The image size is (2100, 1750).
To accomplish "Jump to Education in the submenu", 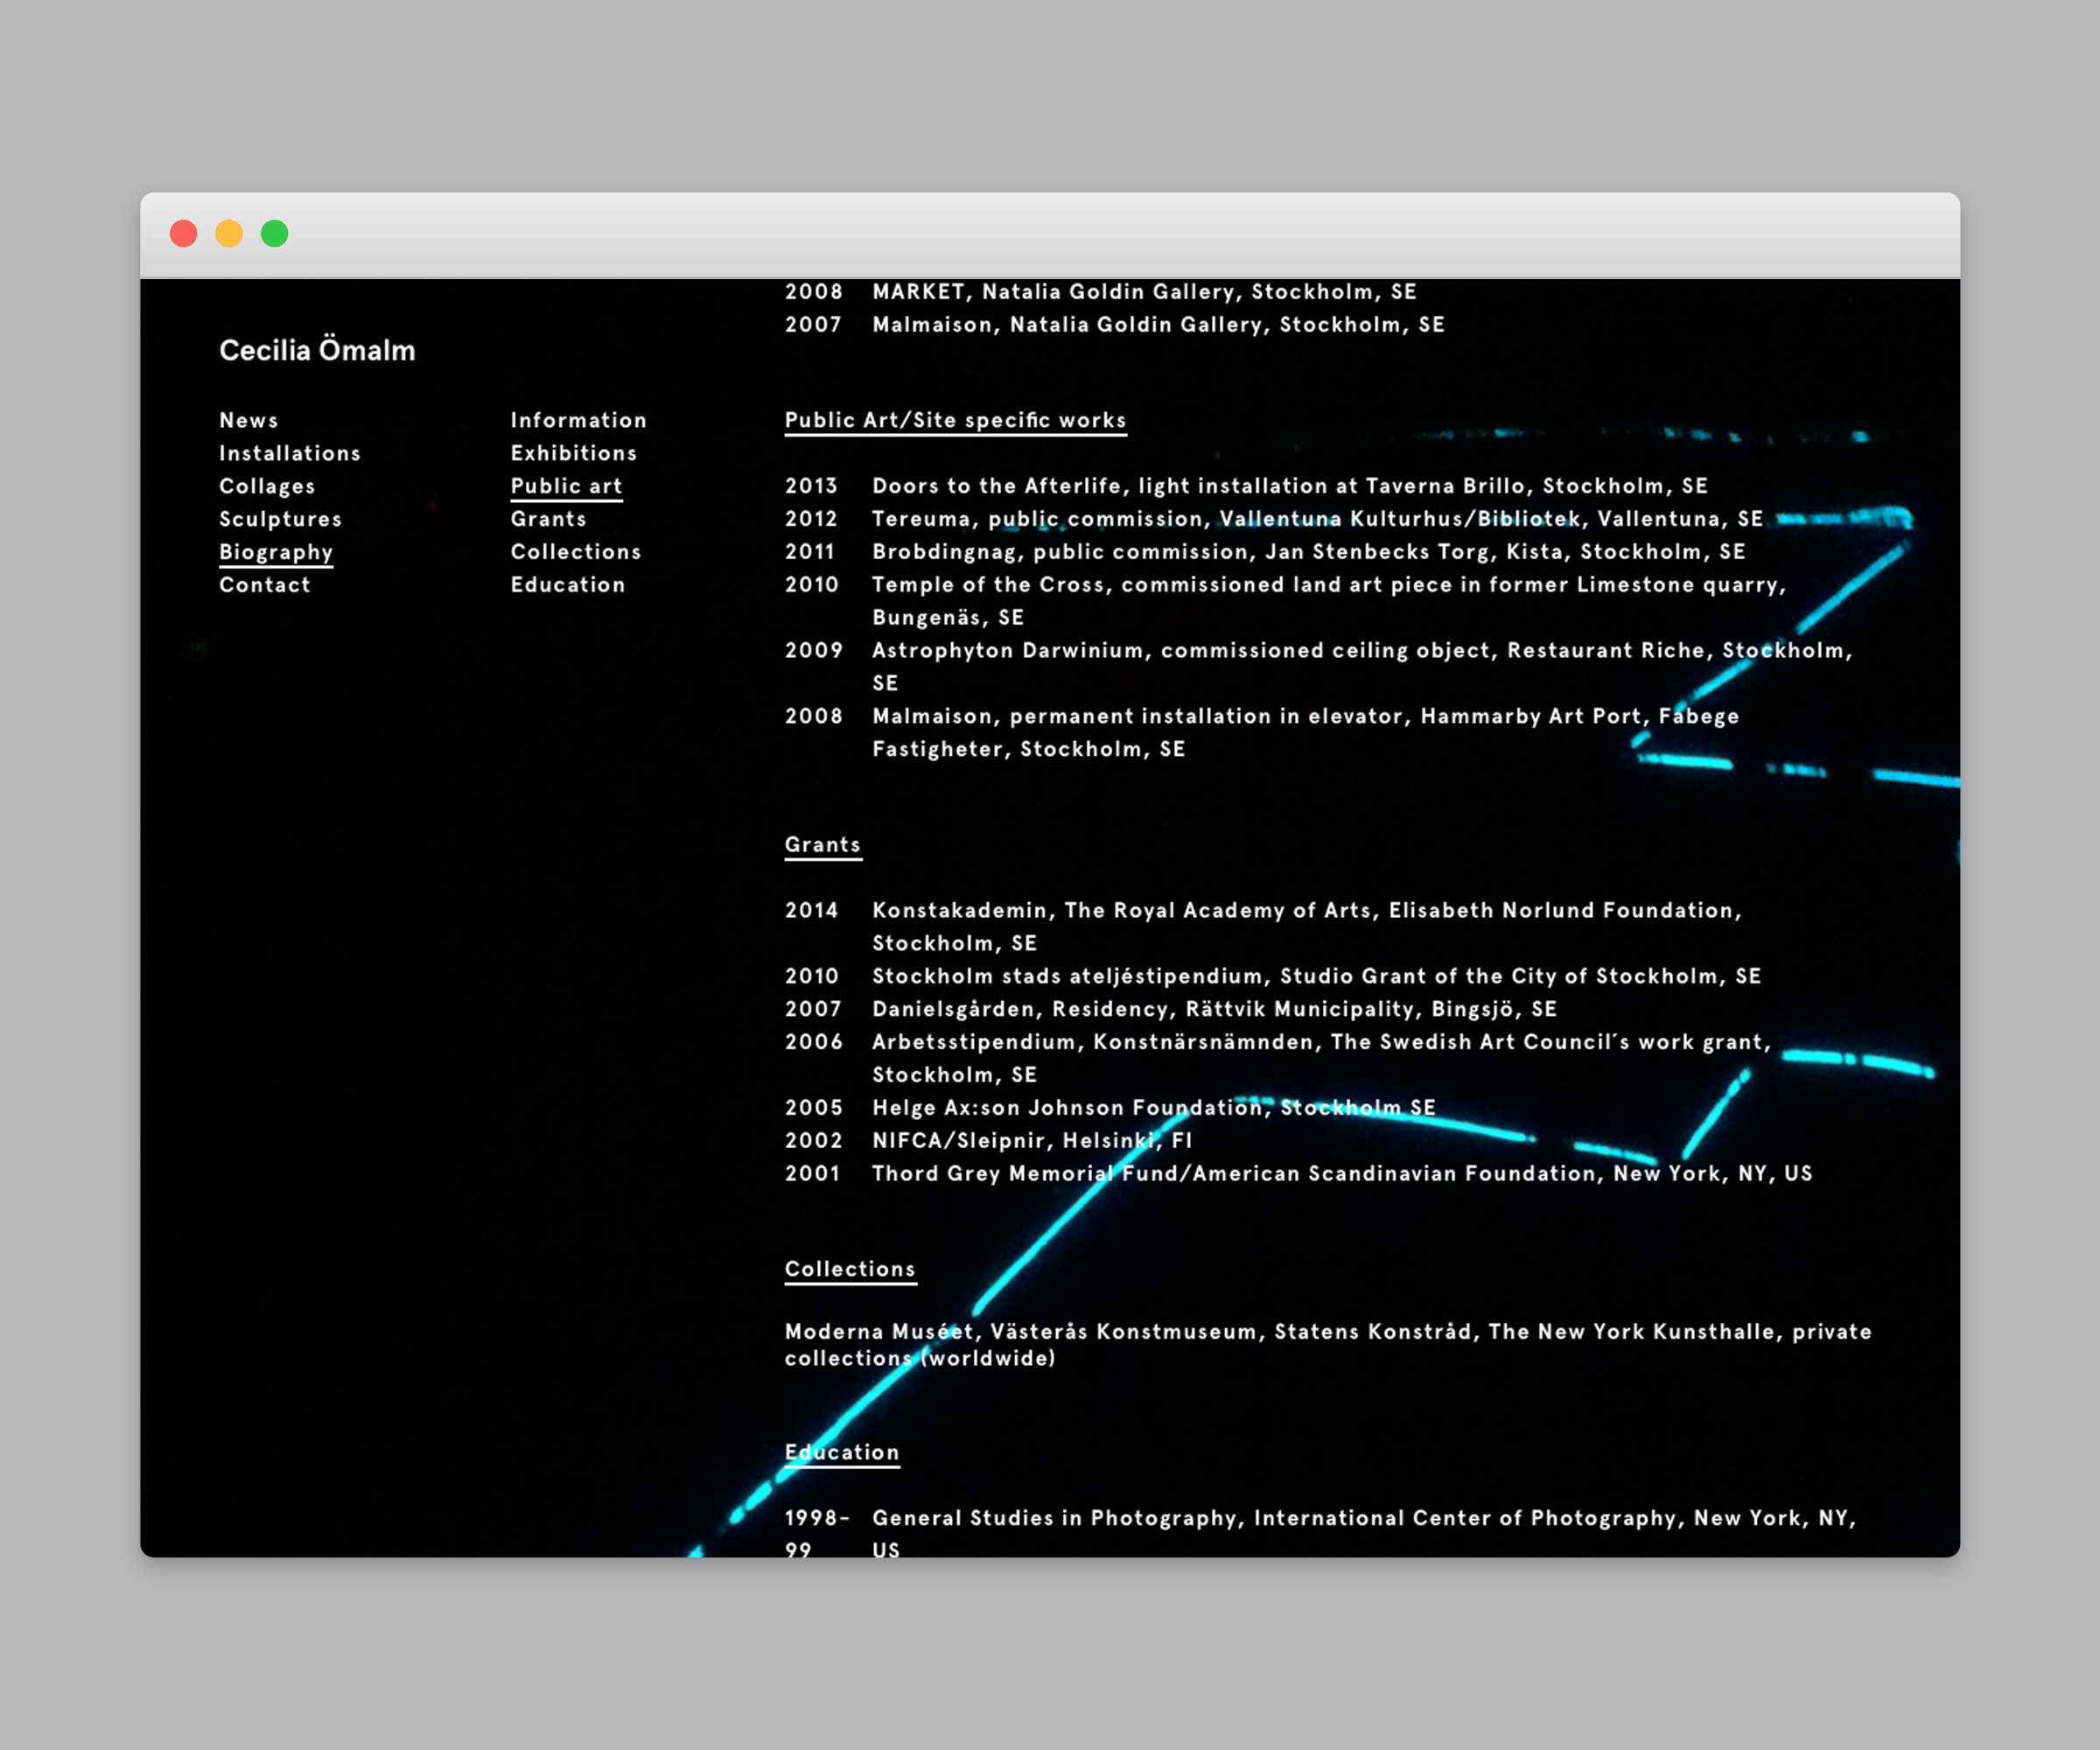I will click(568, 584).
